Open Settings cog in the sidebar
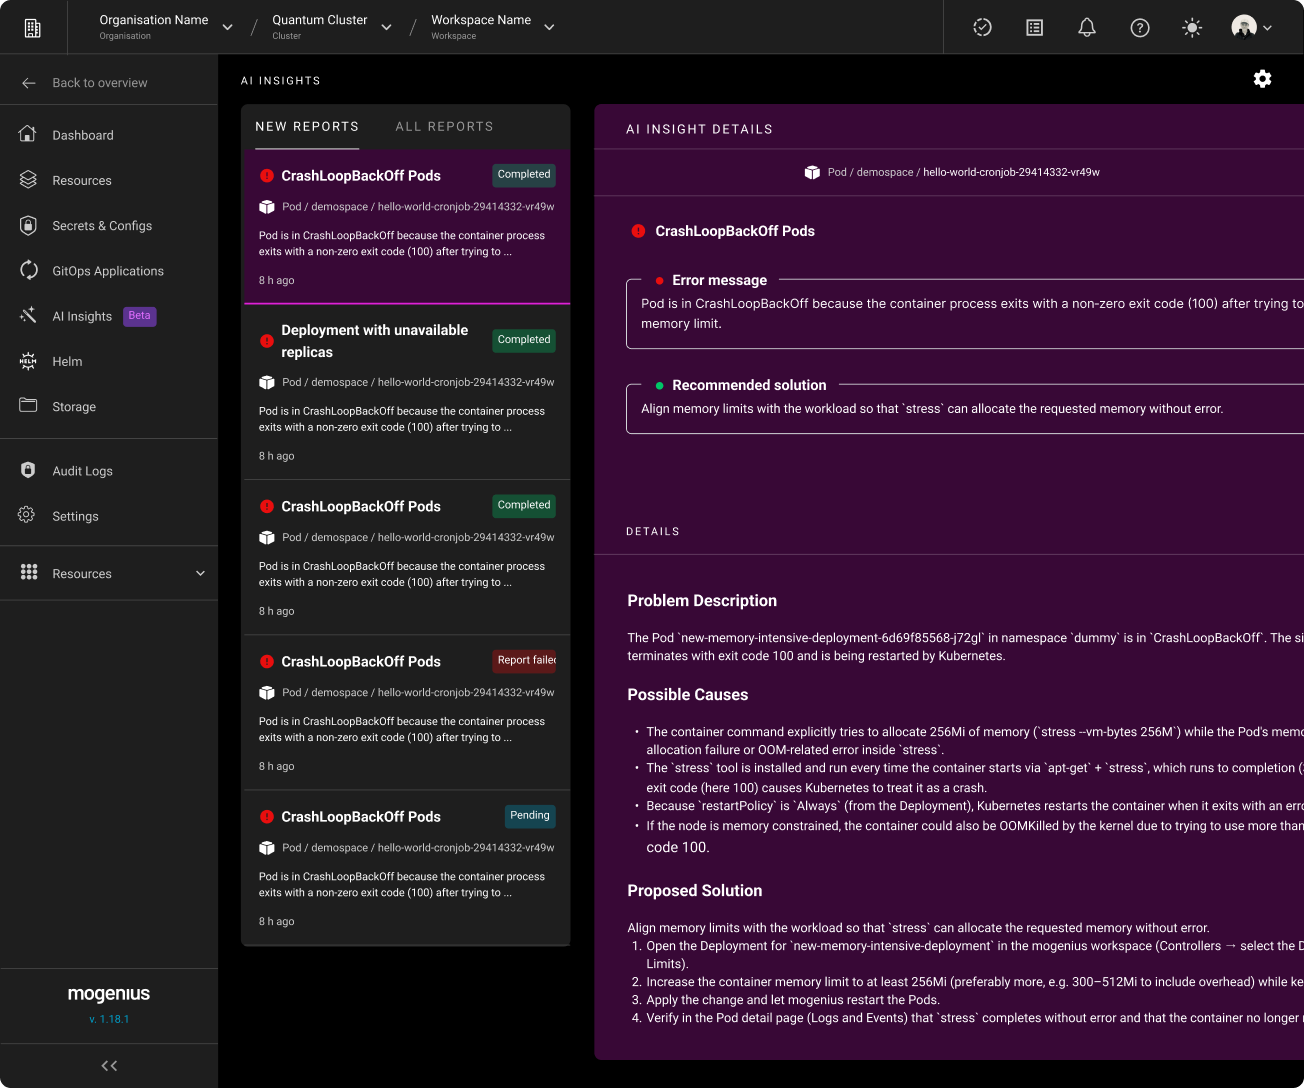 point(27,515)
